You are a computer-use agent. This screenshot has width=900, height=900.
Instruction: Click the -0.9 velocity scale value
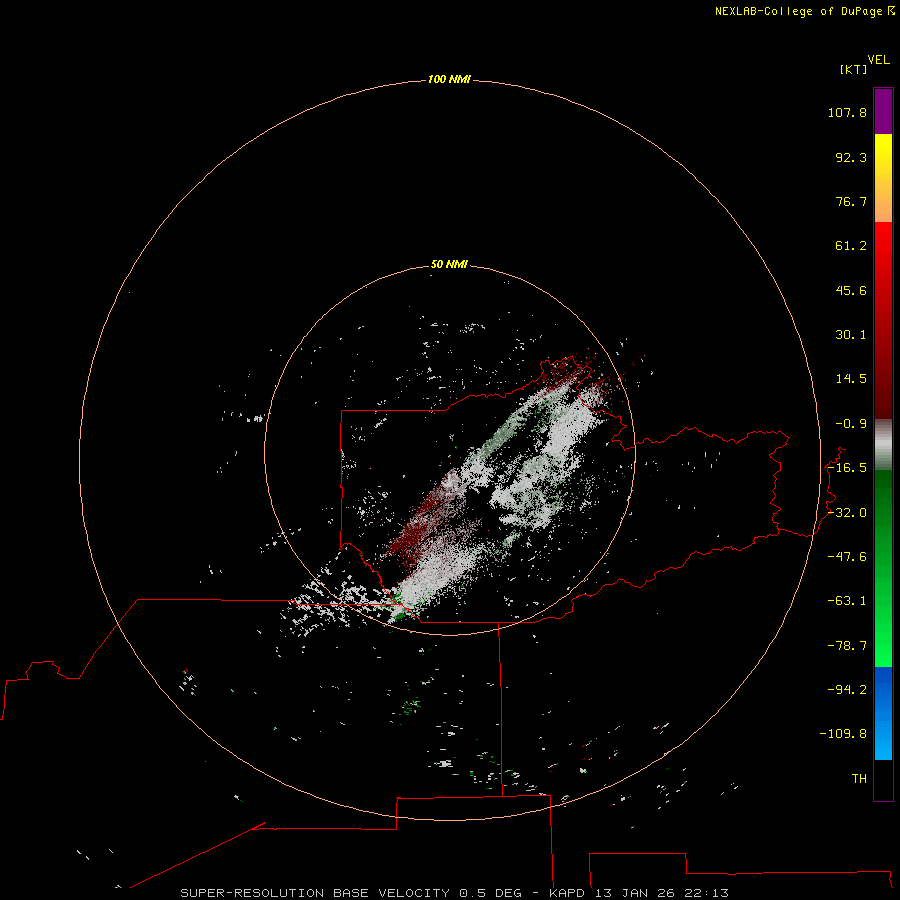point(851,424)
